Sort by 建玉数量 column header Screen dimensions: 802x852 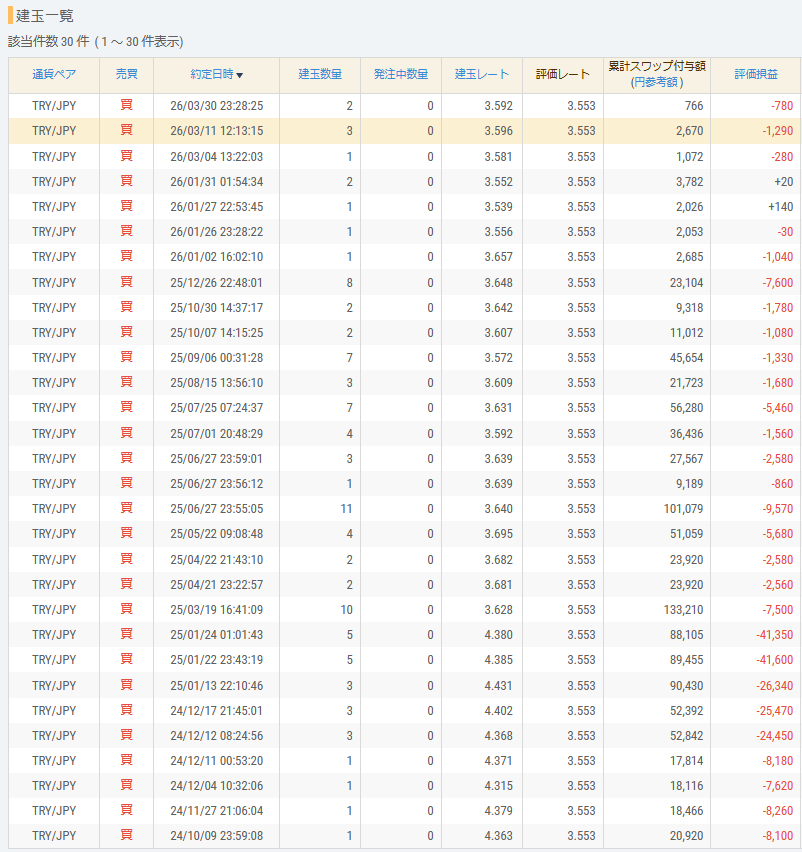(x=320, y=74)
